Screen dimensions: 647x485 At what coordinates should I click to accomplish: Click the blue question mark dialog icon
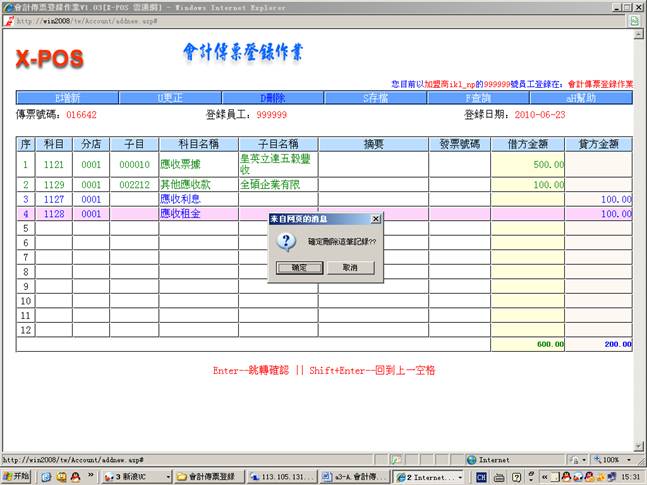tap(285, 241)
